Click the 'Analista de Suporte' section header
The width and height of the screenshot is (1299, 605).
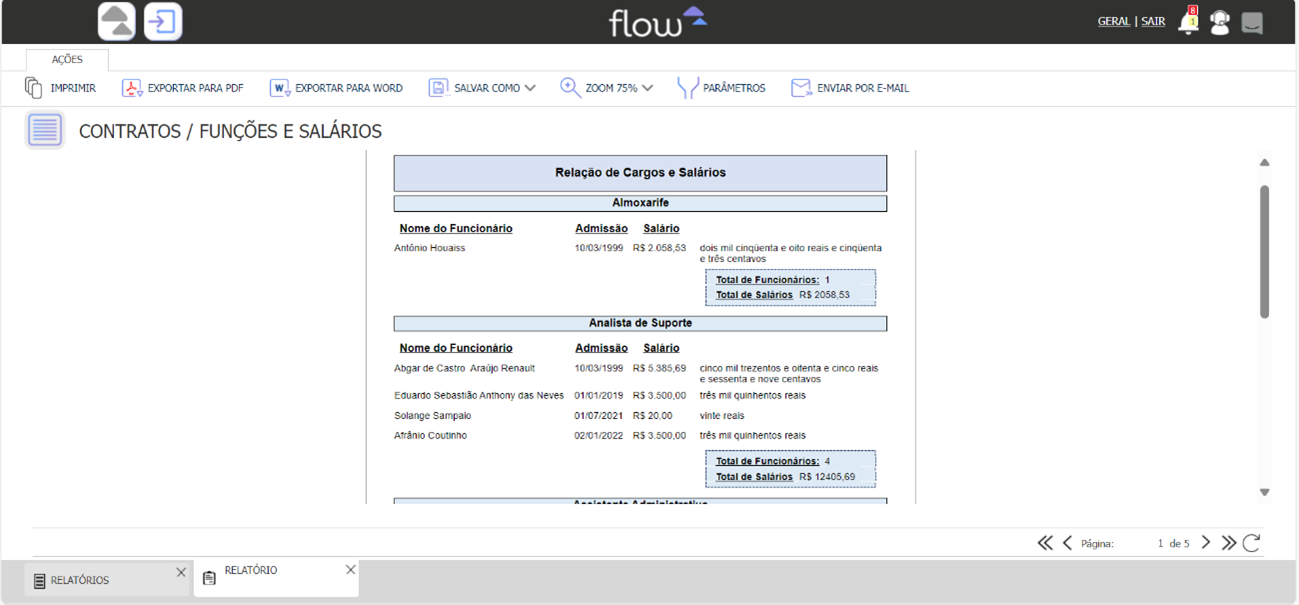[640, 323]
